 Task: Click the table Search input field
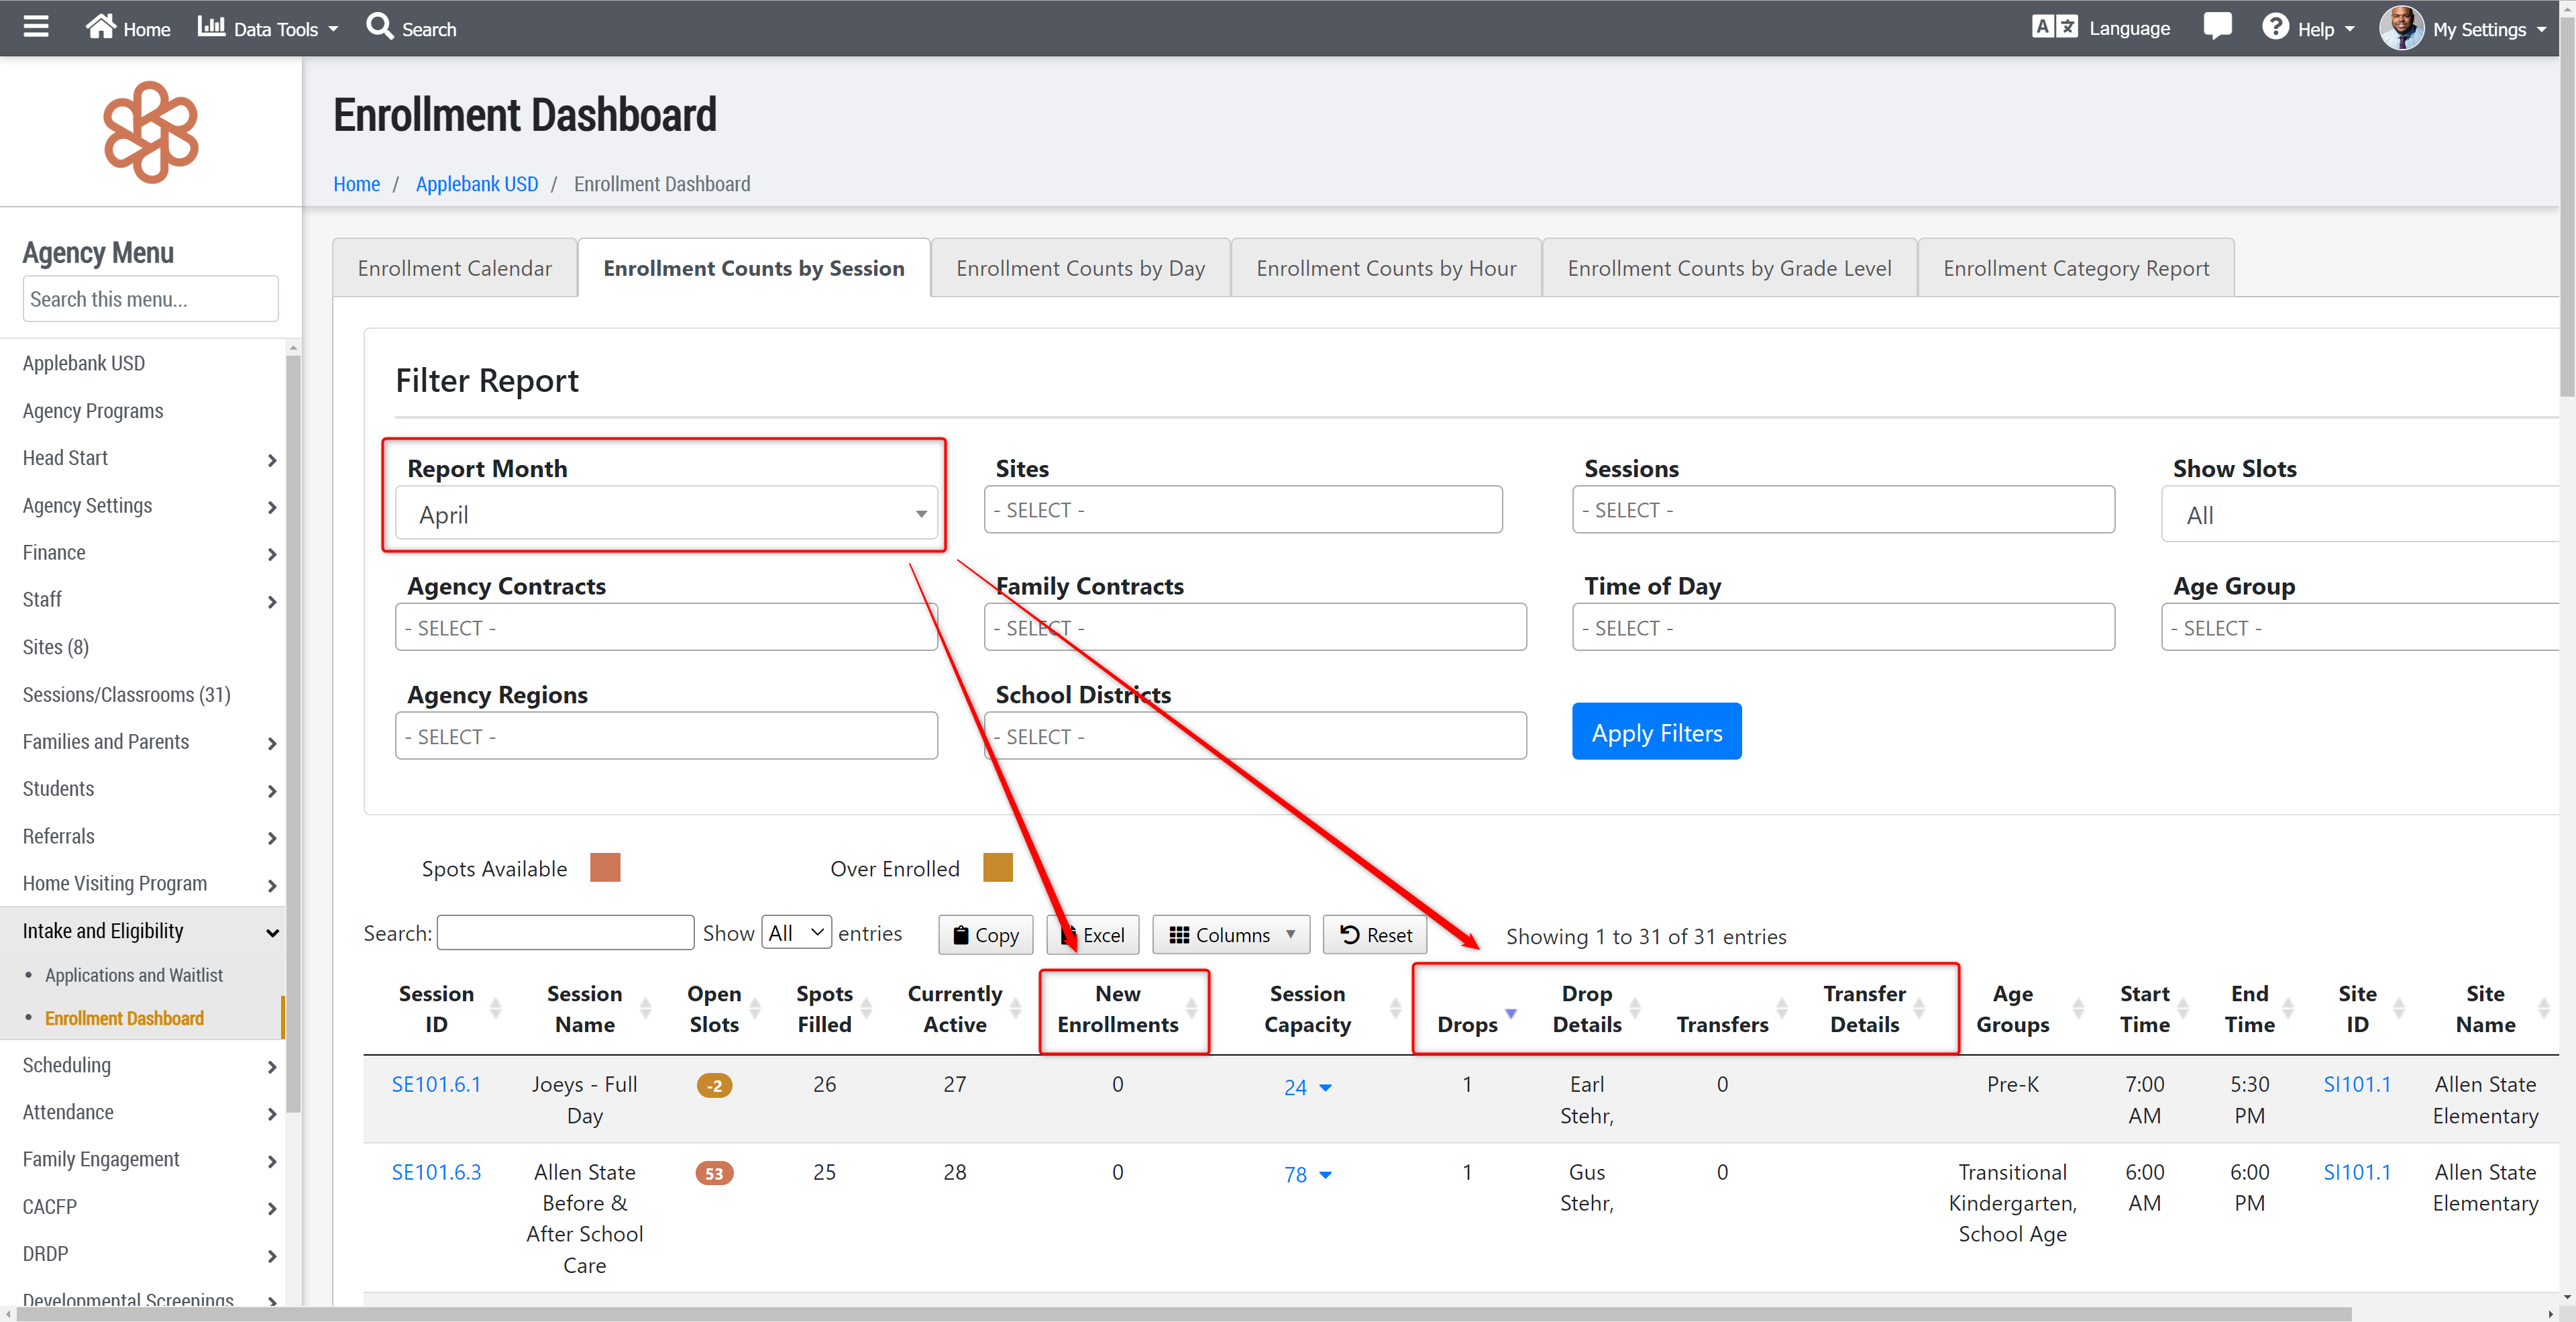(566, 932)
